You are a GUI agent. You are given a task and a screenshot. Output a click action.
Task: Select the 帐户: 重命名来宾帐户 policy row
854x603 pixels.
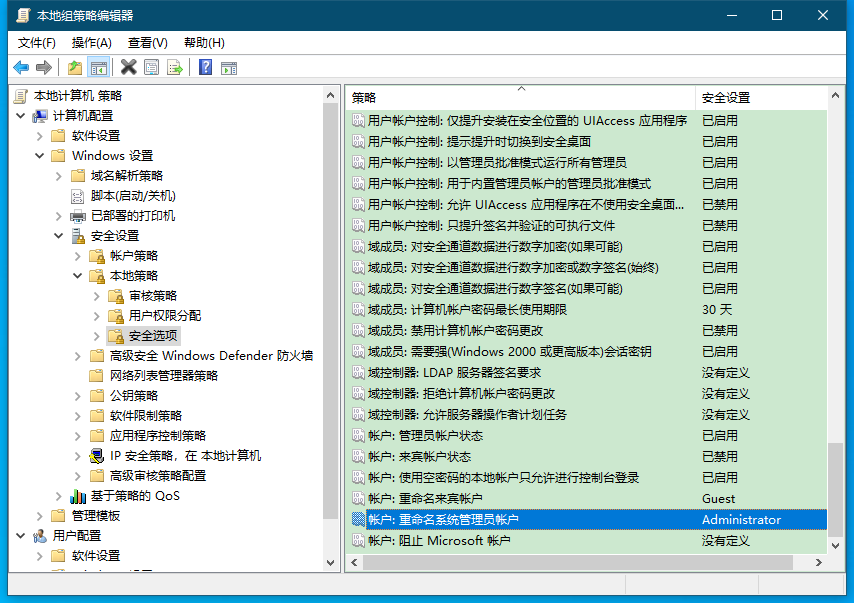(425, 498)
